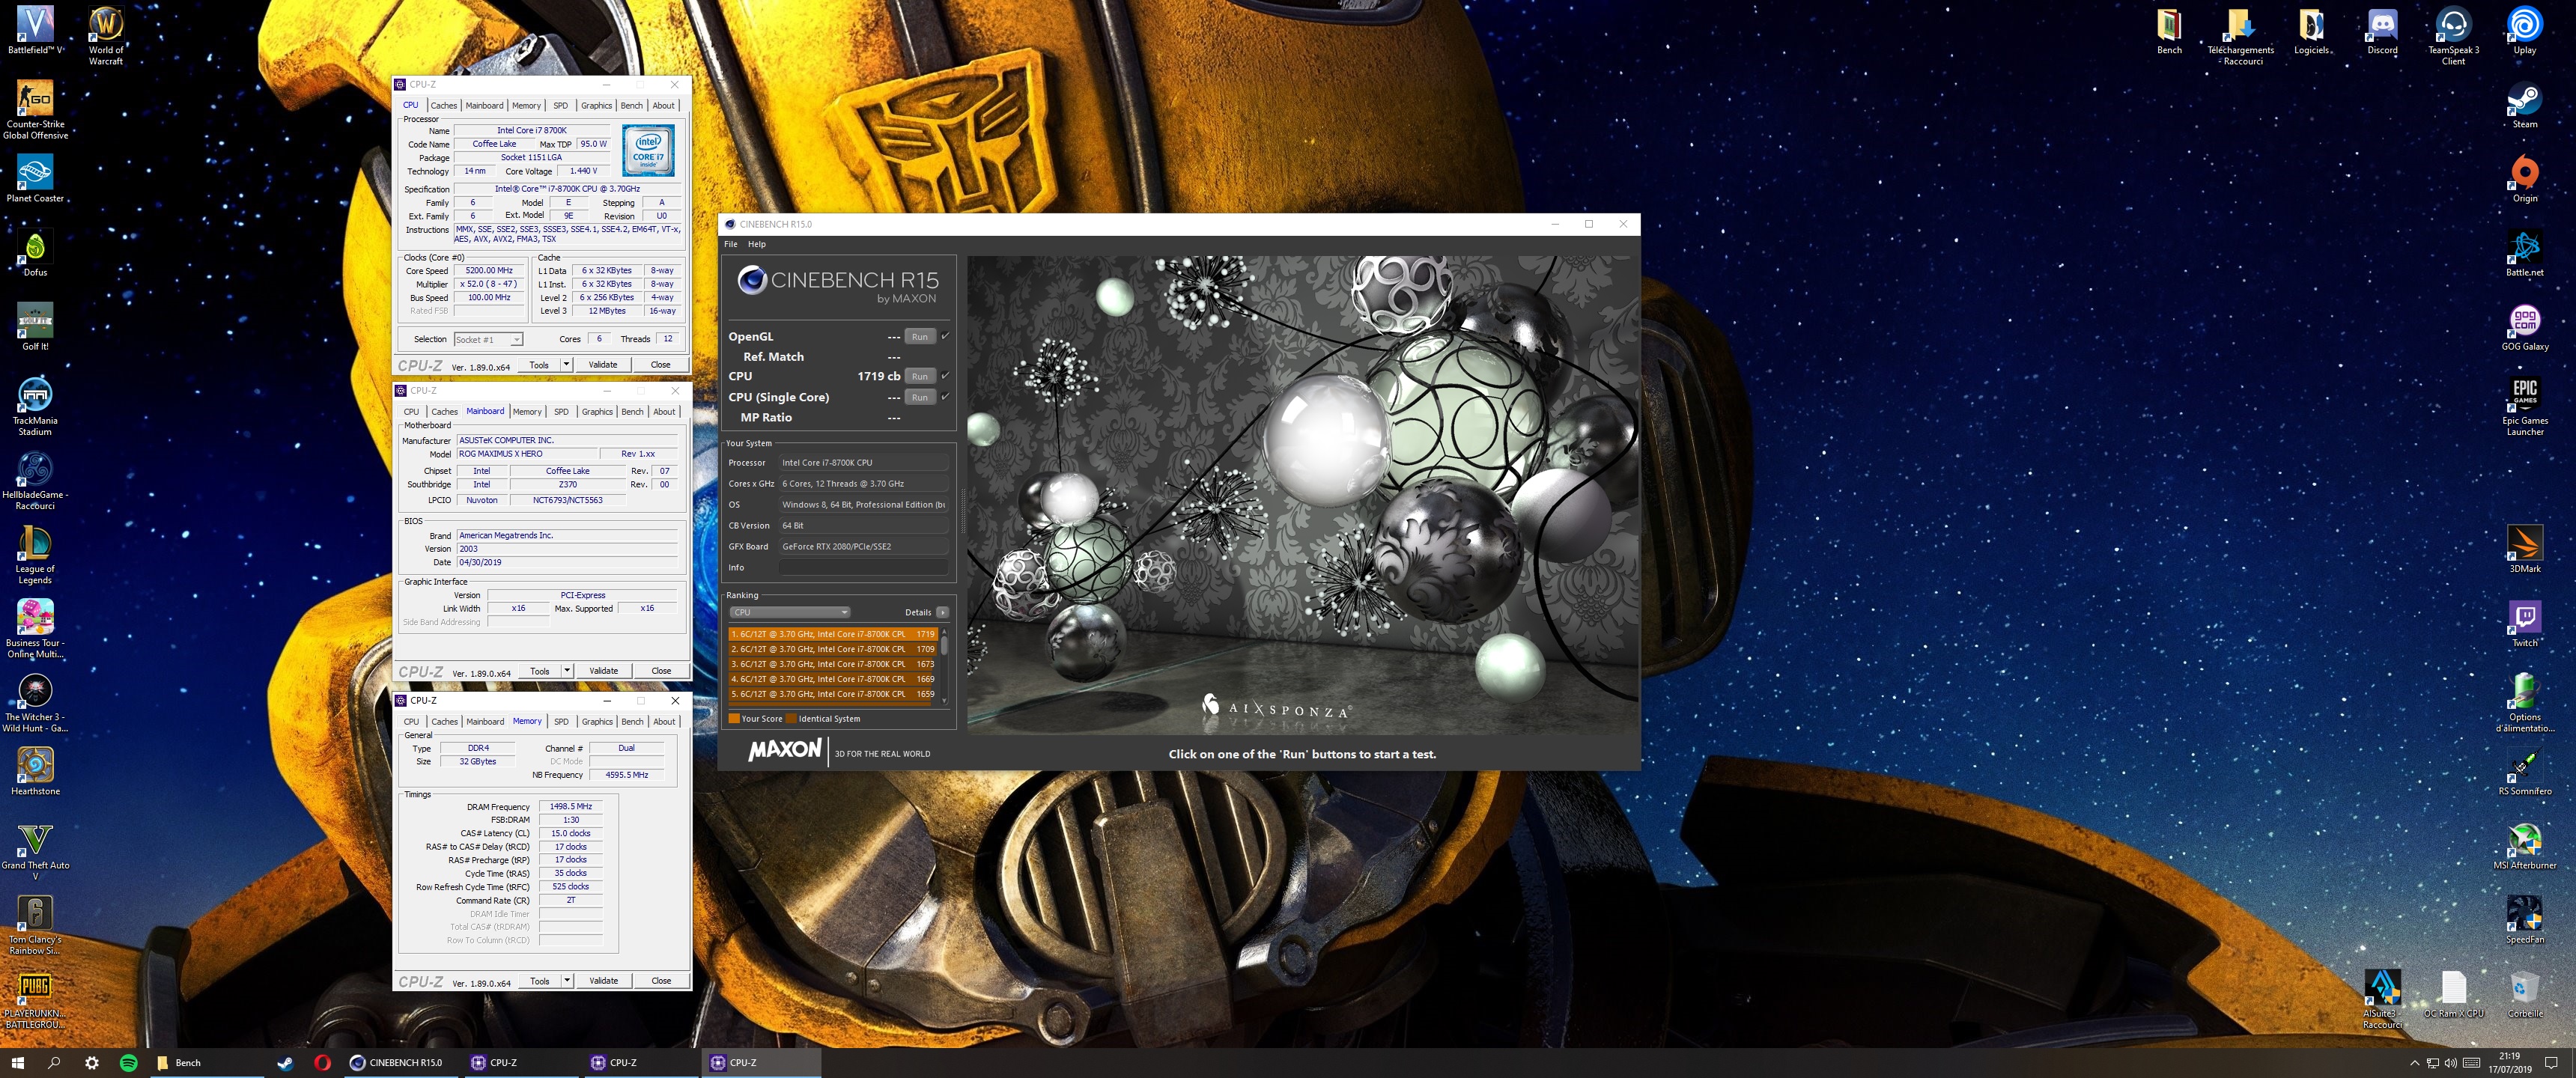Open the PUBG desktop icon

(x=35, y=999)
